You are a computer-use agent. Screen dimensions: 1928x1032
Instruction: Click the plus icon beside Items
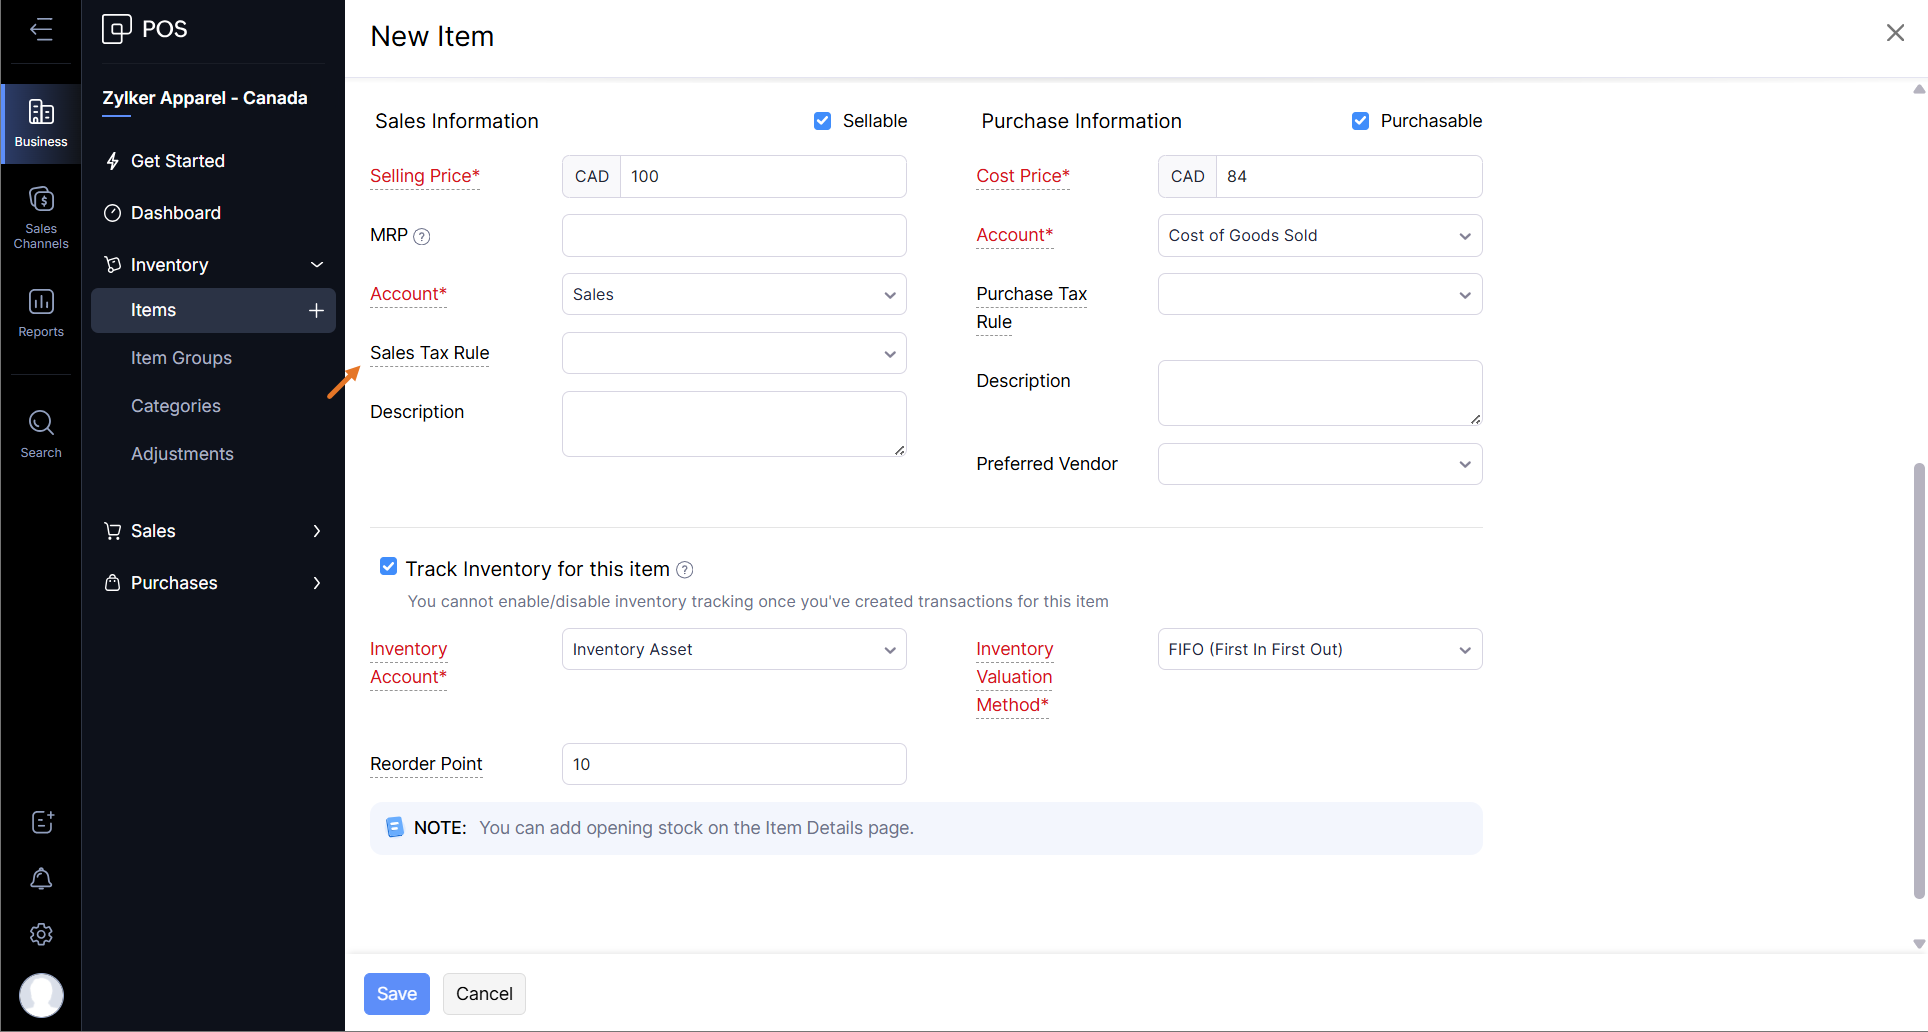click(316, 311)
